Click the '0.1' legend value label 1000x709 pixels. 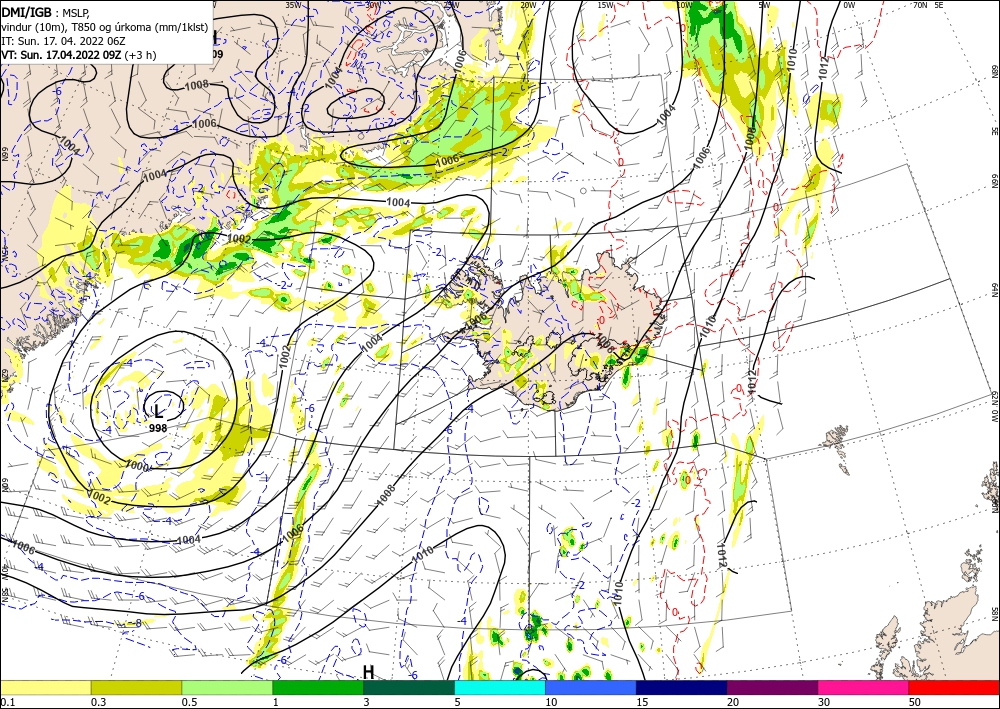tap(6, 702)
